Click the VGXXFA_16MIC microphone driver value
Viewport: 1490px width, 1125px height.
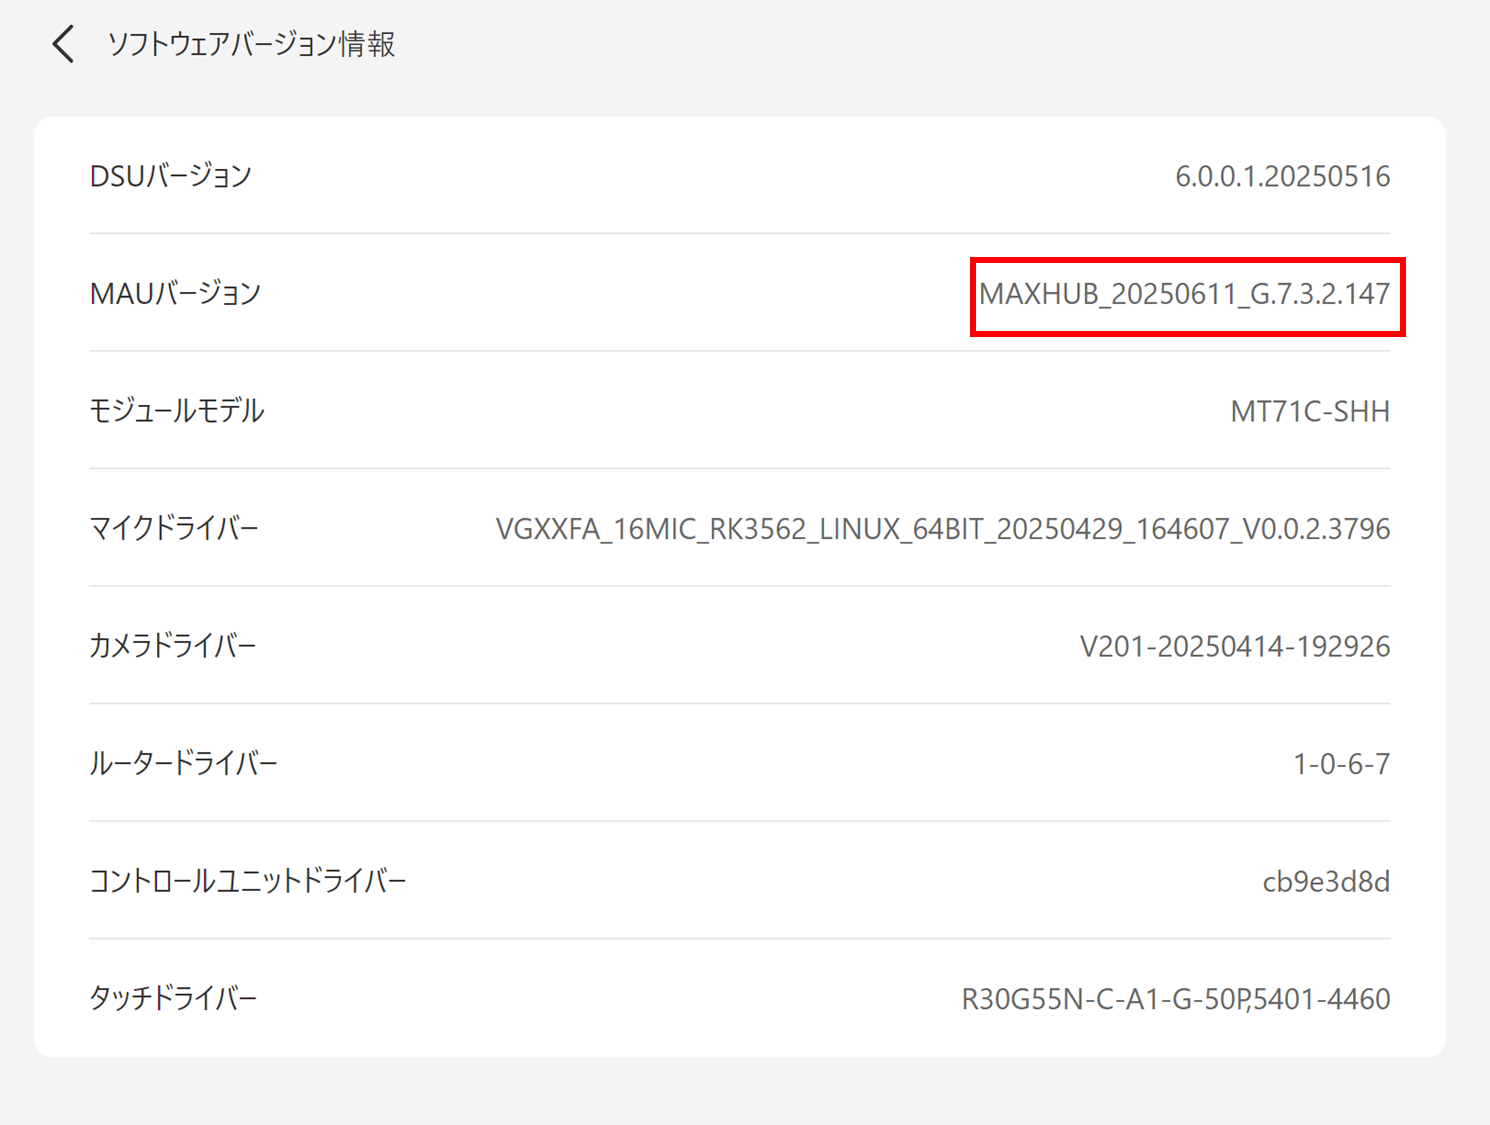942,528
